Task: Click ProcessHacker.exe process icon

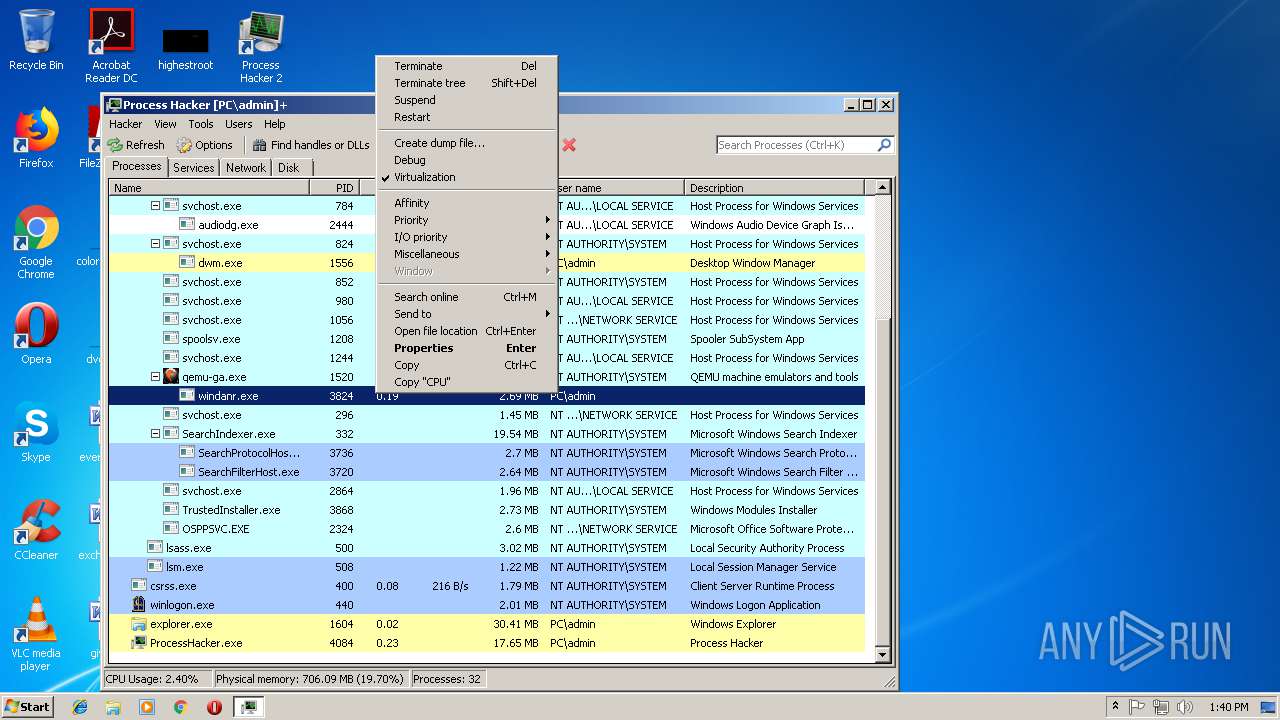Action: pos(139,643)
